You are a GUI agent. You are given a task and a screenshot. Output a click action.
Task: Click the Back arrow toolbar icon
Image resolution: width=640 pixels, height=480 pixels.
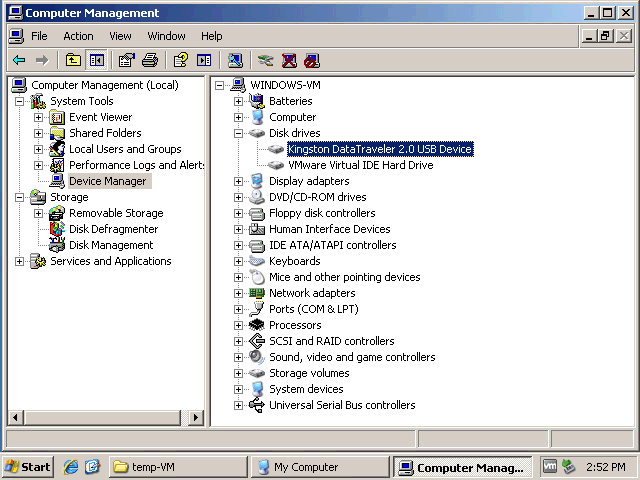point(19,60)
